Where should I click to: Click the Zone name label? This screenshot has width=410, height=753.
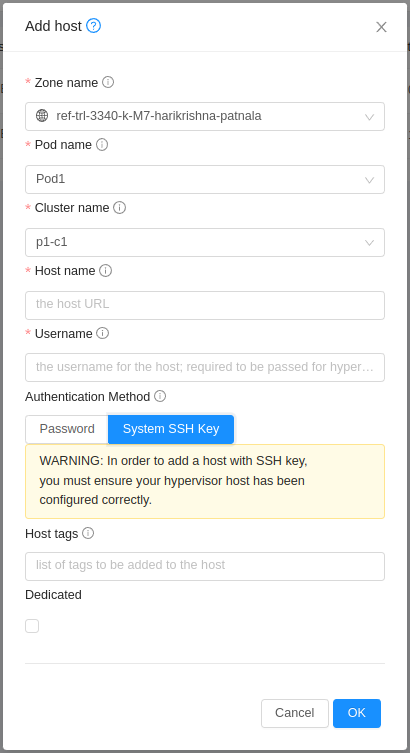coord(66,83)
